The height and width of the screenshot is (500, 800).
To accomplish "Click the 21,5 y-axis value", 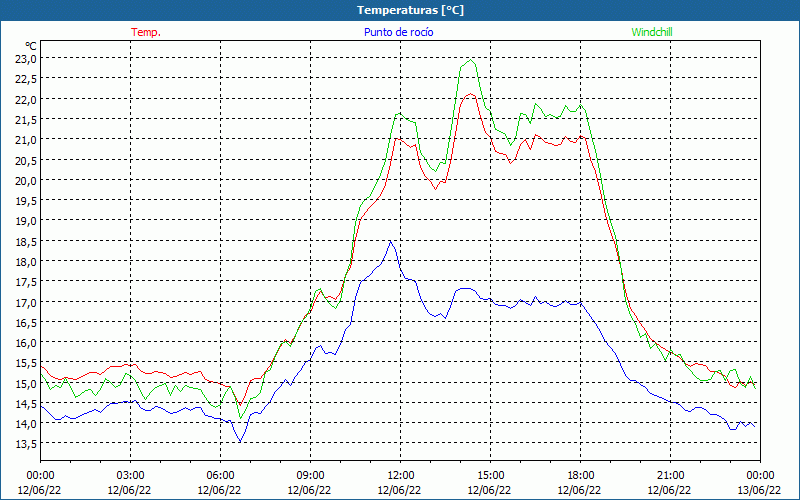I will coord(26,120).
